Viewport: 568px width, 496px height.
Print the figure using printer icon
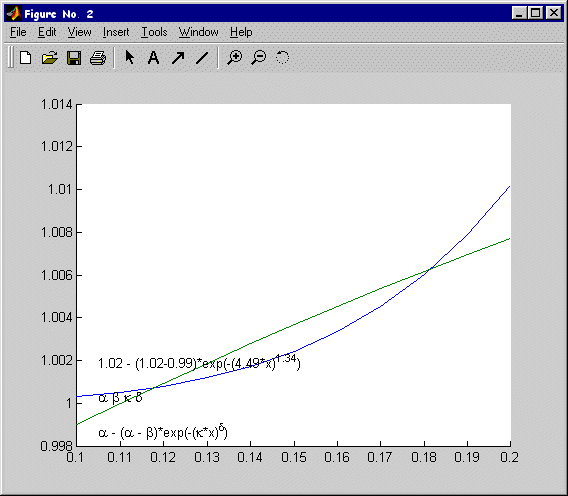pos(98,58)
